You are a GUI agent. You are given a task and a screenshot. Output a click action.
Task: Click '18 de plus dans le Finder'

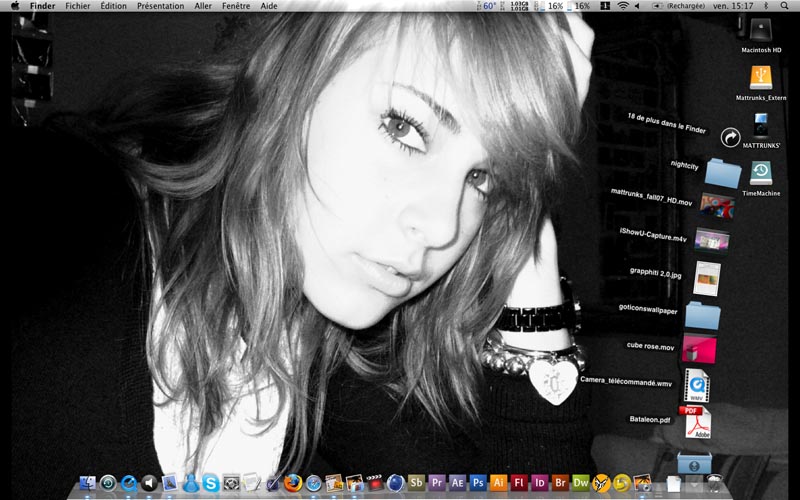tap(667, 123)
